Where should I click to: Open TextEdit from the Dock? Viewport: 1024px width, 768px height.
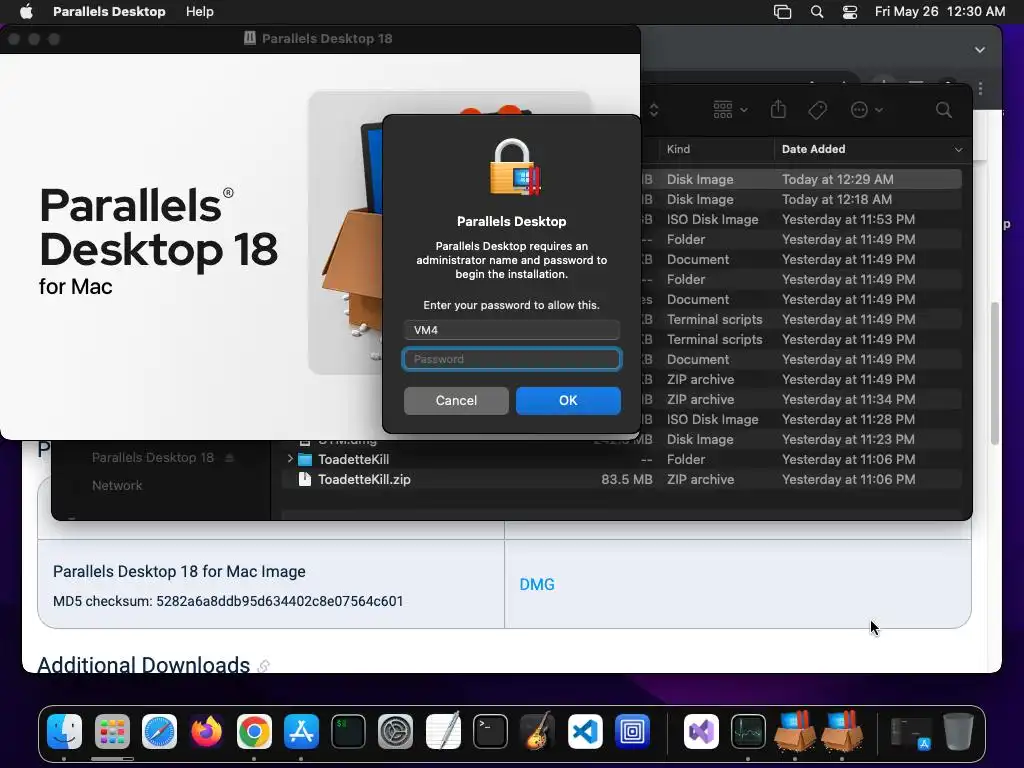(443, 731)
